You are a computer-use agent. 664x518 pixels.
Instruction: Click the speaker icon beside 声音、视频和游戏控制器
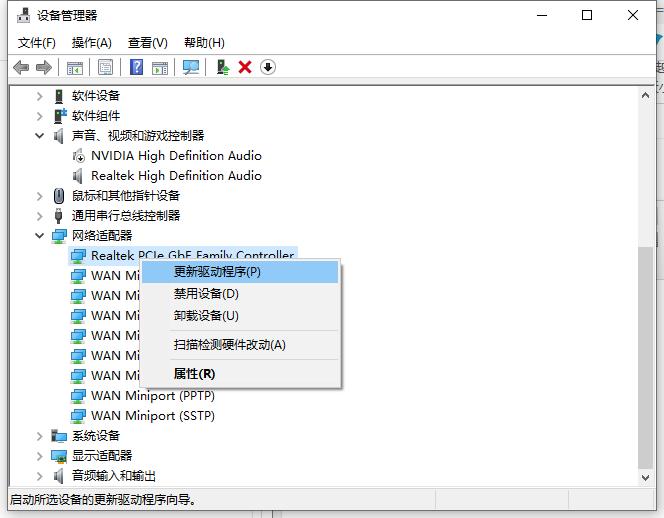tap(58, 136)
